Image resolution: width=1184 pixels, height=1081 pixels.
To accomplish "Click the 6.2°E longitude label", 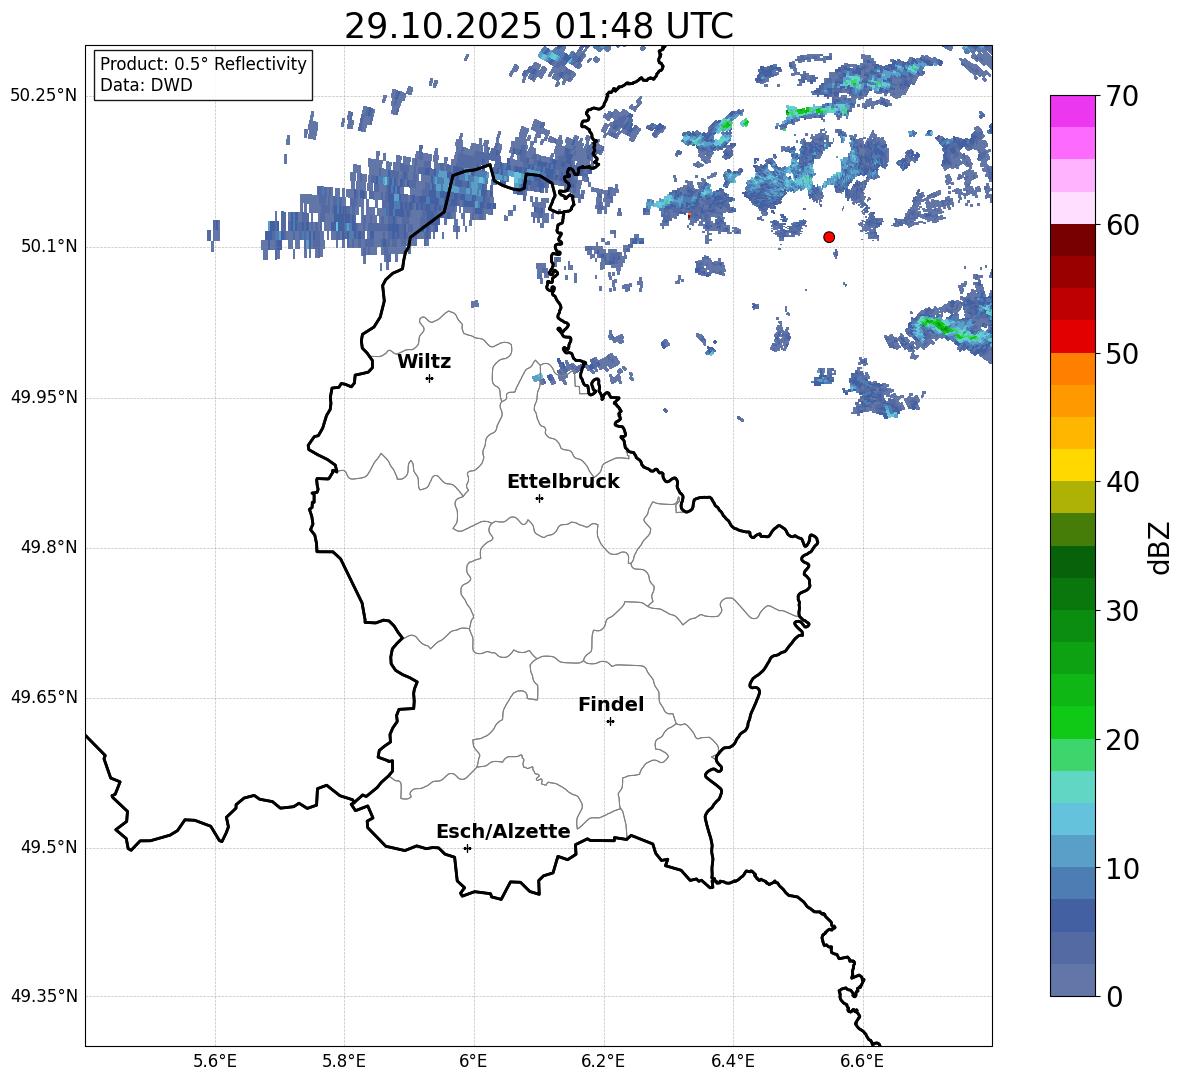I will pos(603,1061).
